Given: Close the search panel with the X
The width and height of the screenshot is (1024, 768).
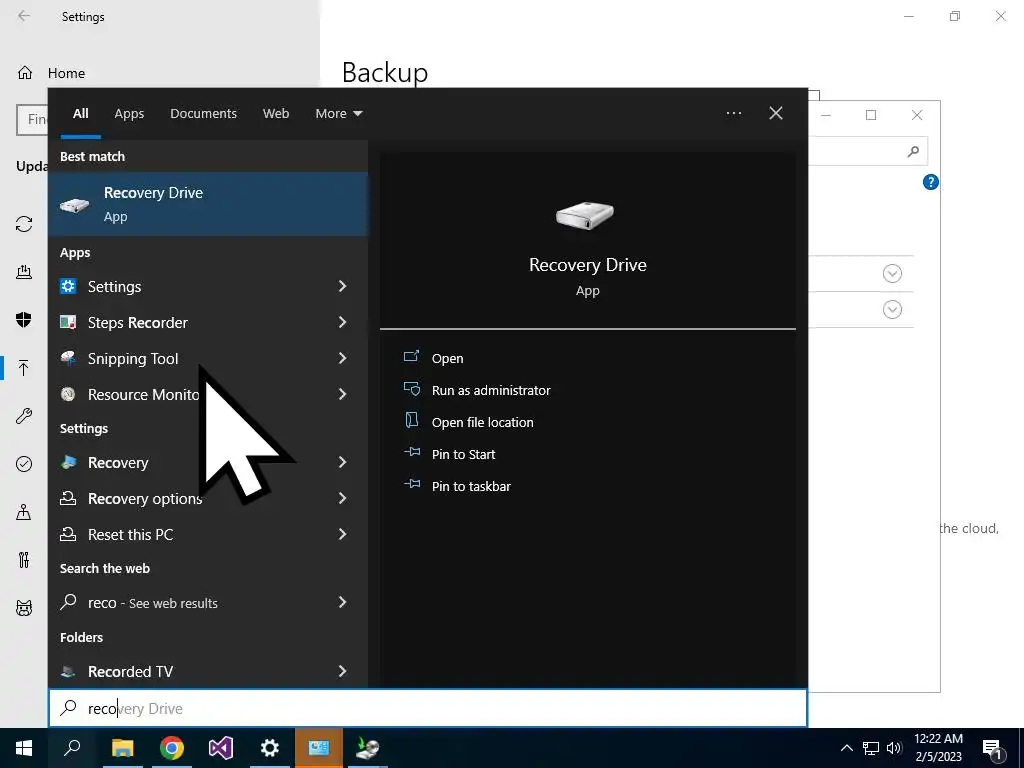Looking at the screenshot, I should point(776,113).
